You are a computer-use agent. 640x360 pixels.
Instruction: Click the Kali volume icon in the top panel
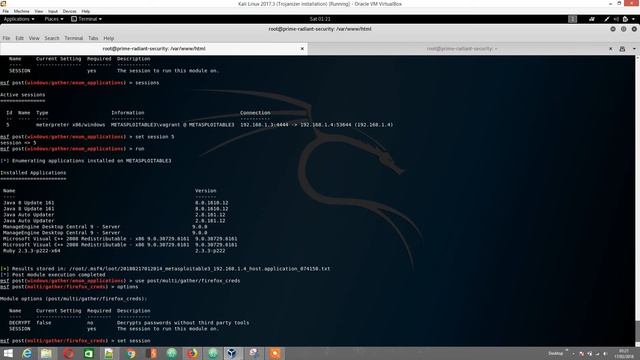click(616, 19)
